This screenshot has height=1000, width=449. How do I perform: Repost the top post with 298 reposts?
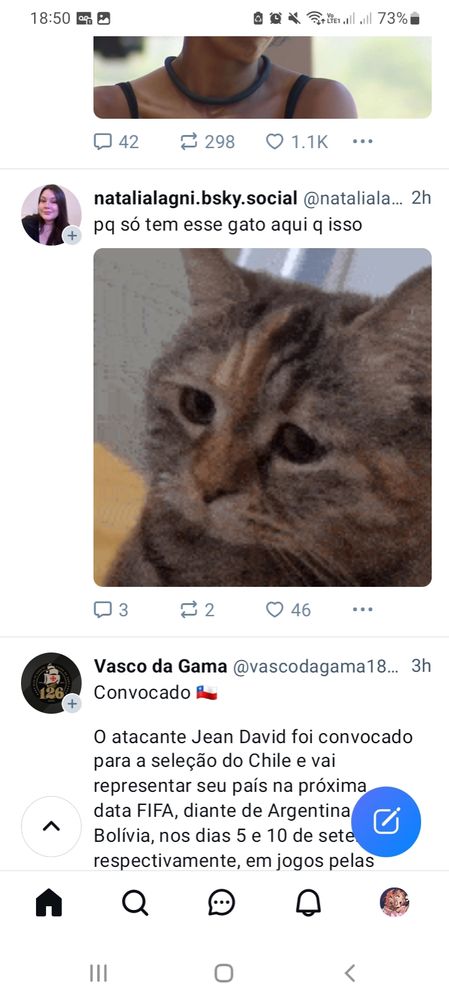click(x=207, y=142)
